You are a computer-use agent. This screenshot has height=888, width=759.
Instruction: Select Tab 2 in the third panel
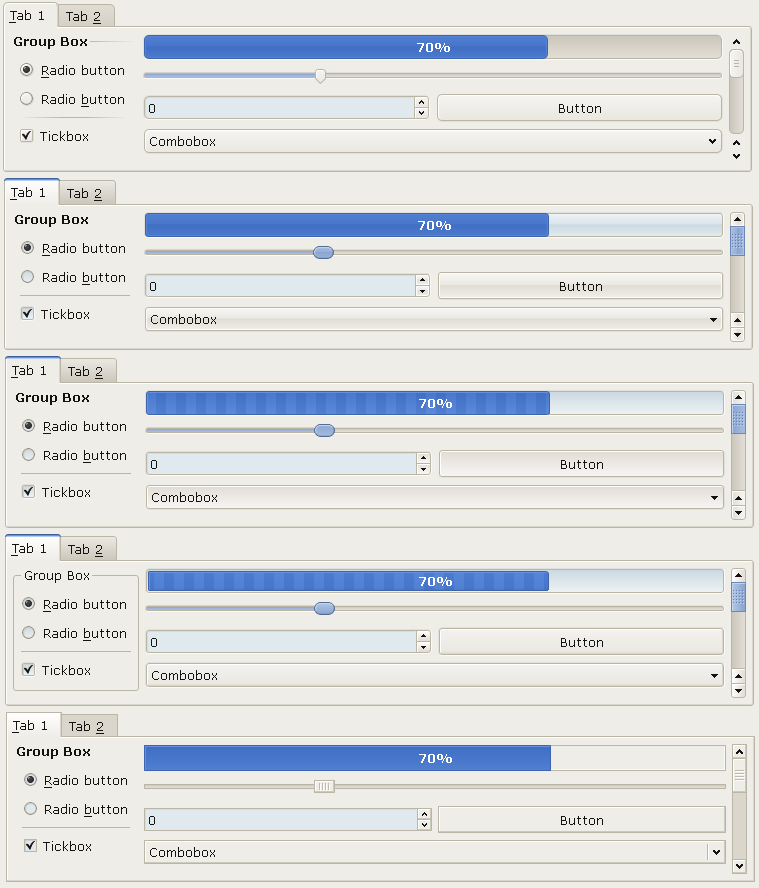click(x=88, y=372)
